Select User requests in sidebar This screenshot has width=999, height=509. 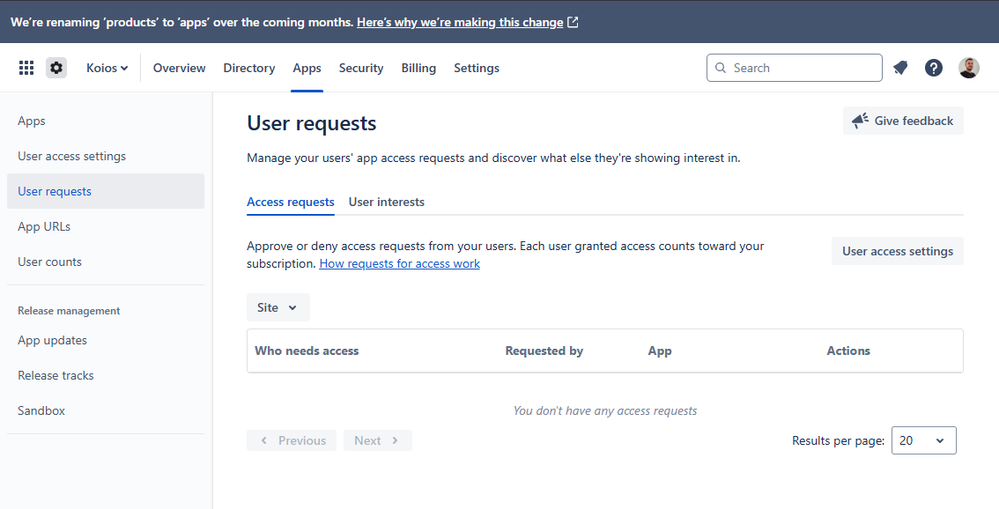(x=106, y=191)
